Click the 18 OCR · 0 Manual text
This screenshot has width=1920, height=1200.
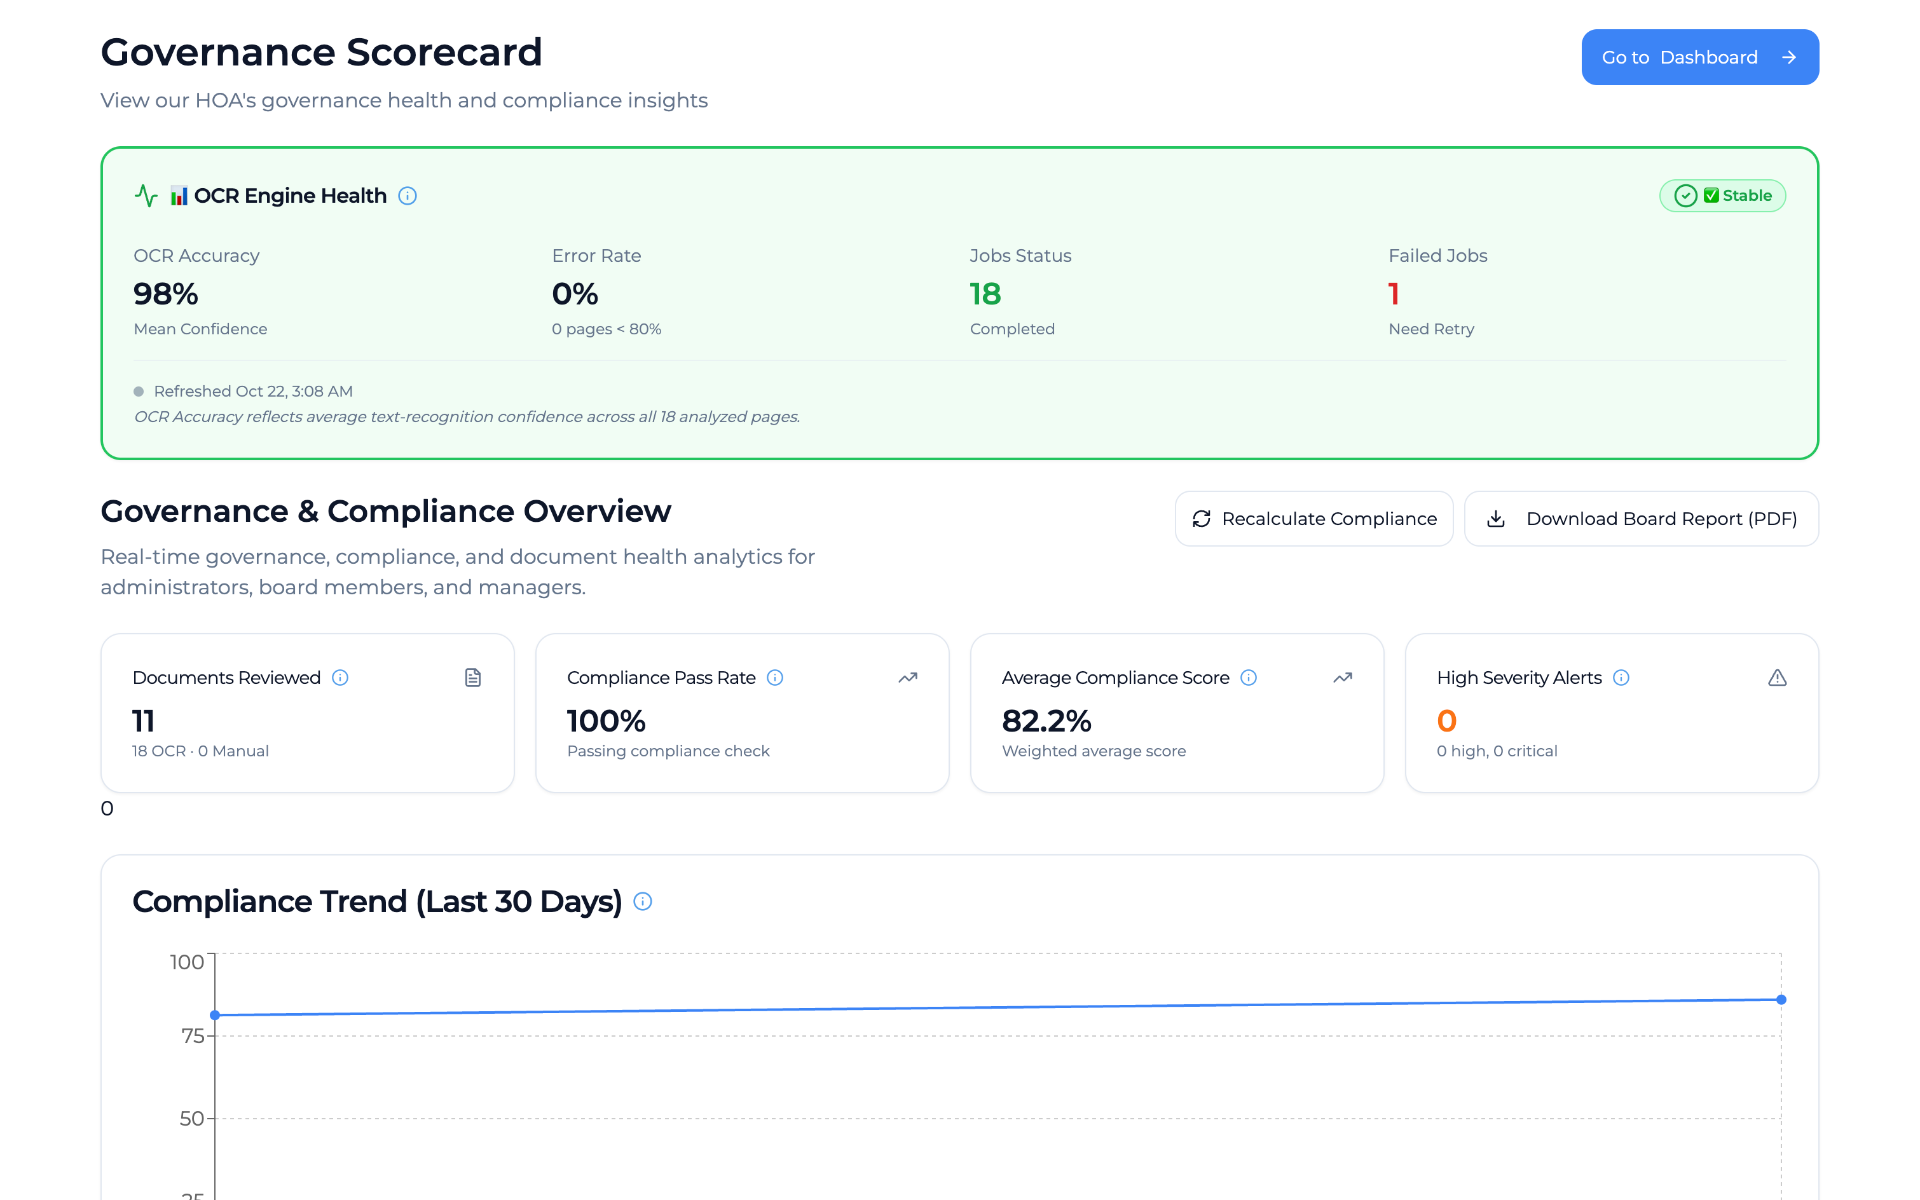(200, 751)
